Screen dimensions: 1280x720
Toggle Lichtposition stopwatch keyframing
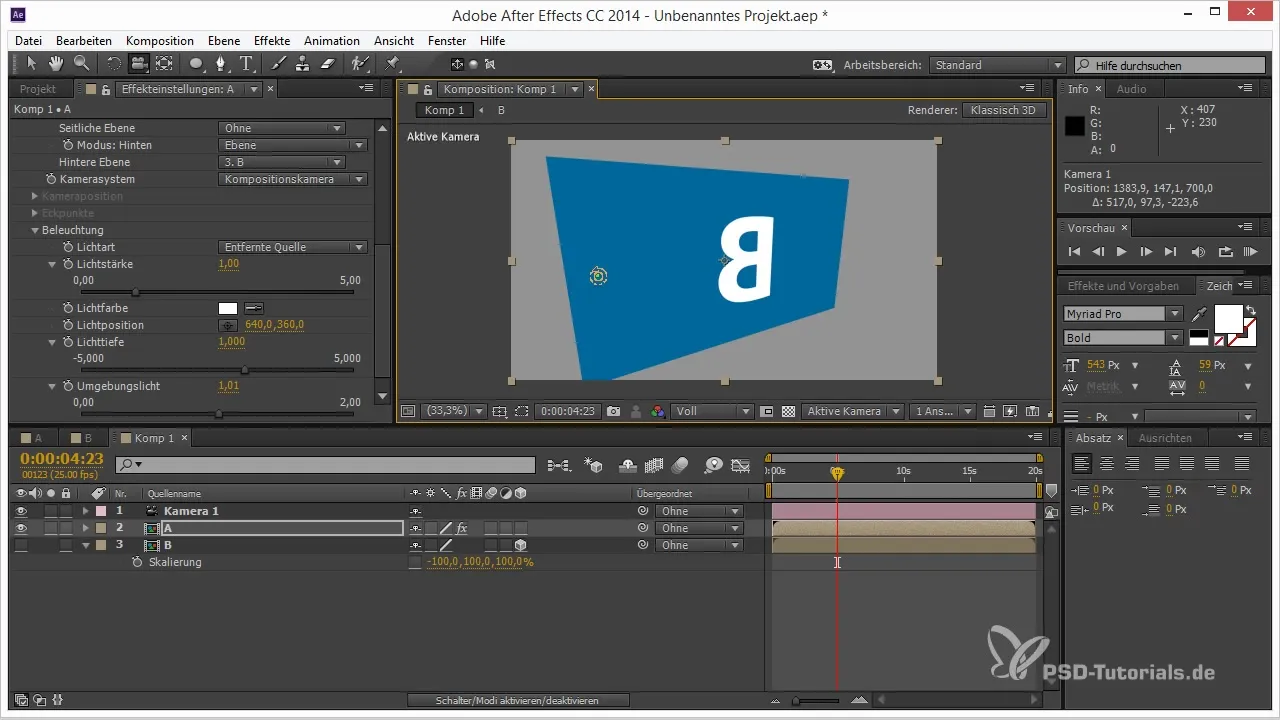[68, 325]
